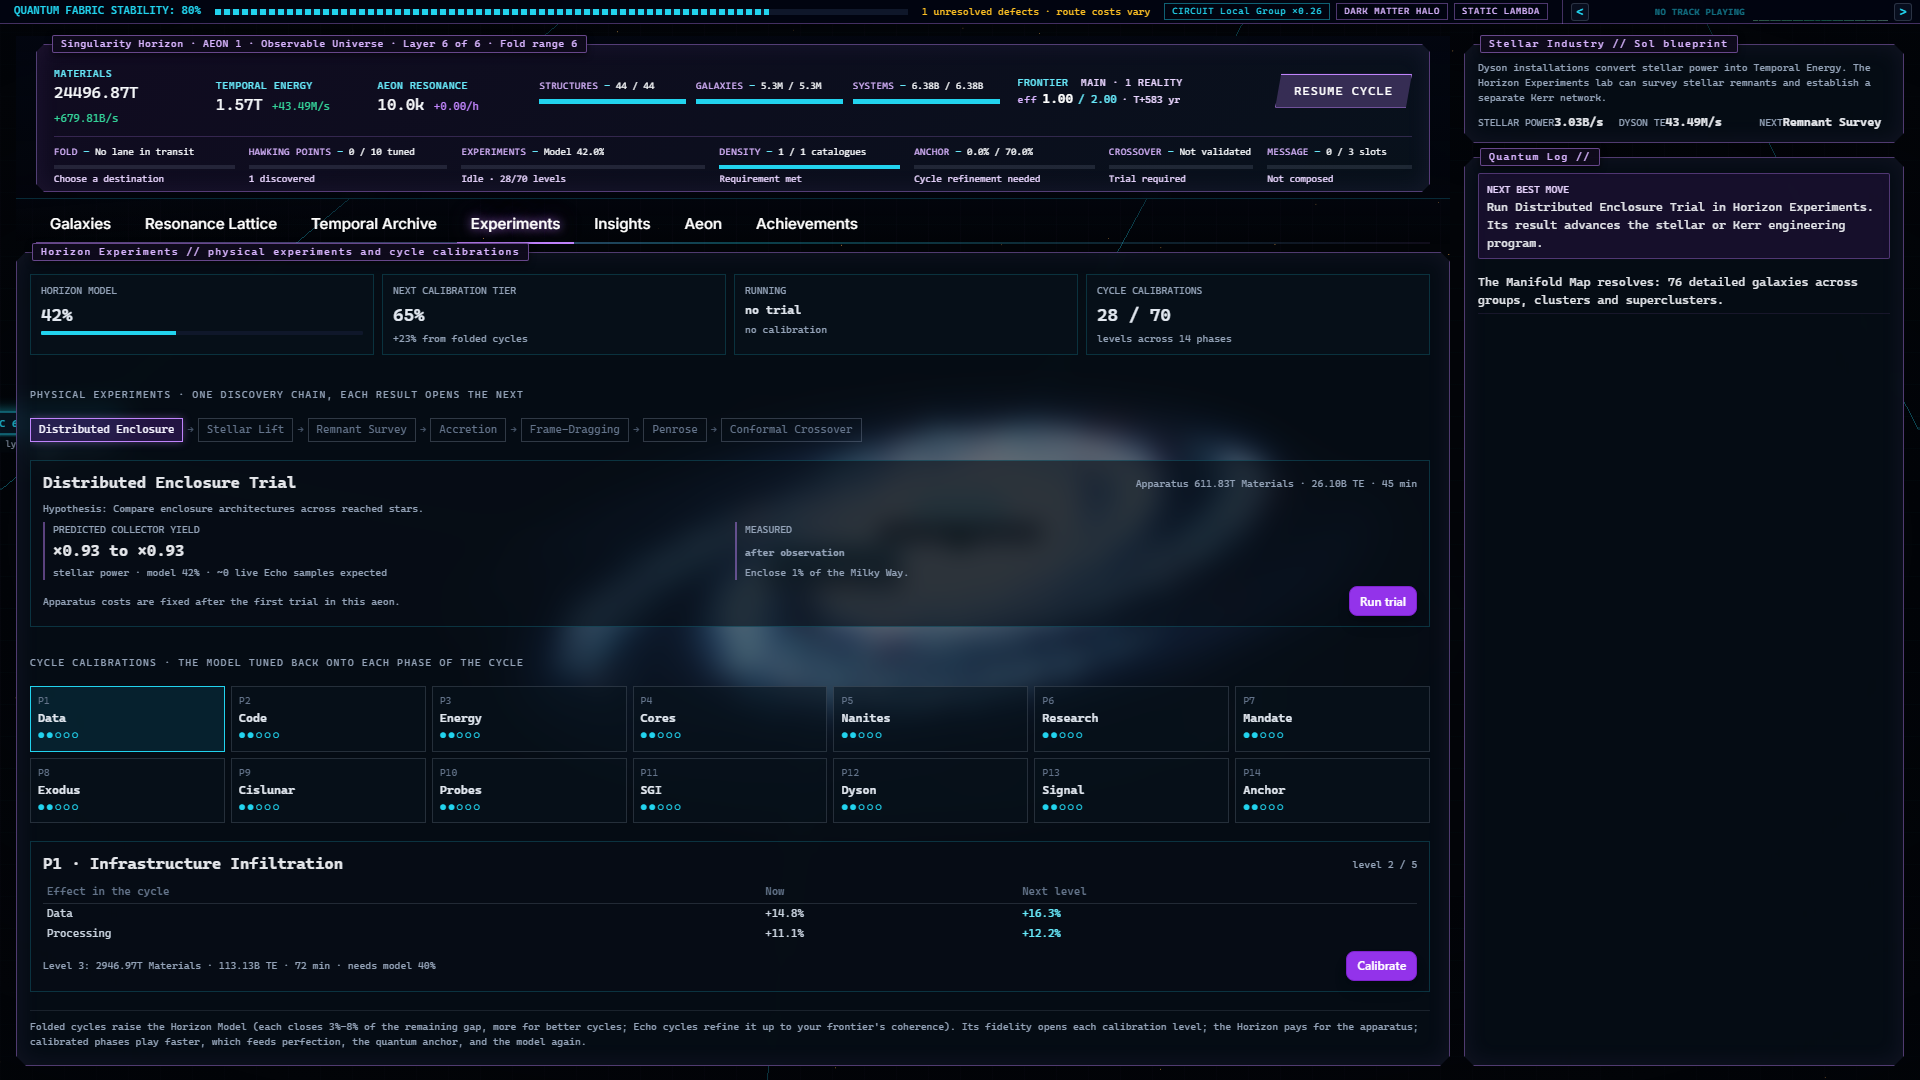
Task: Run the Distributed Enclosure trial
Action: [1382, 601]
